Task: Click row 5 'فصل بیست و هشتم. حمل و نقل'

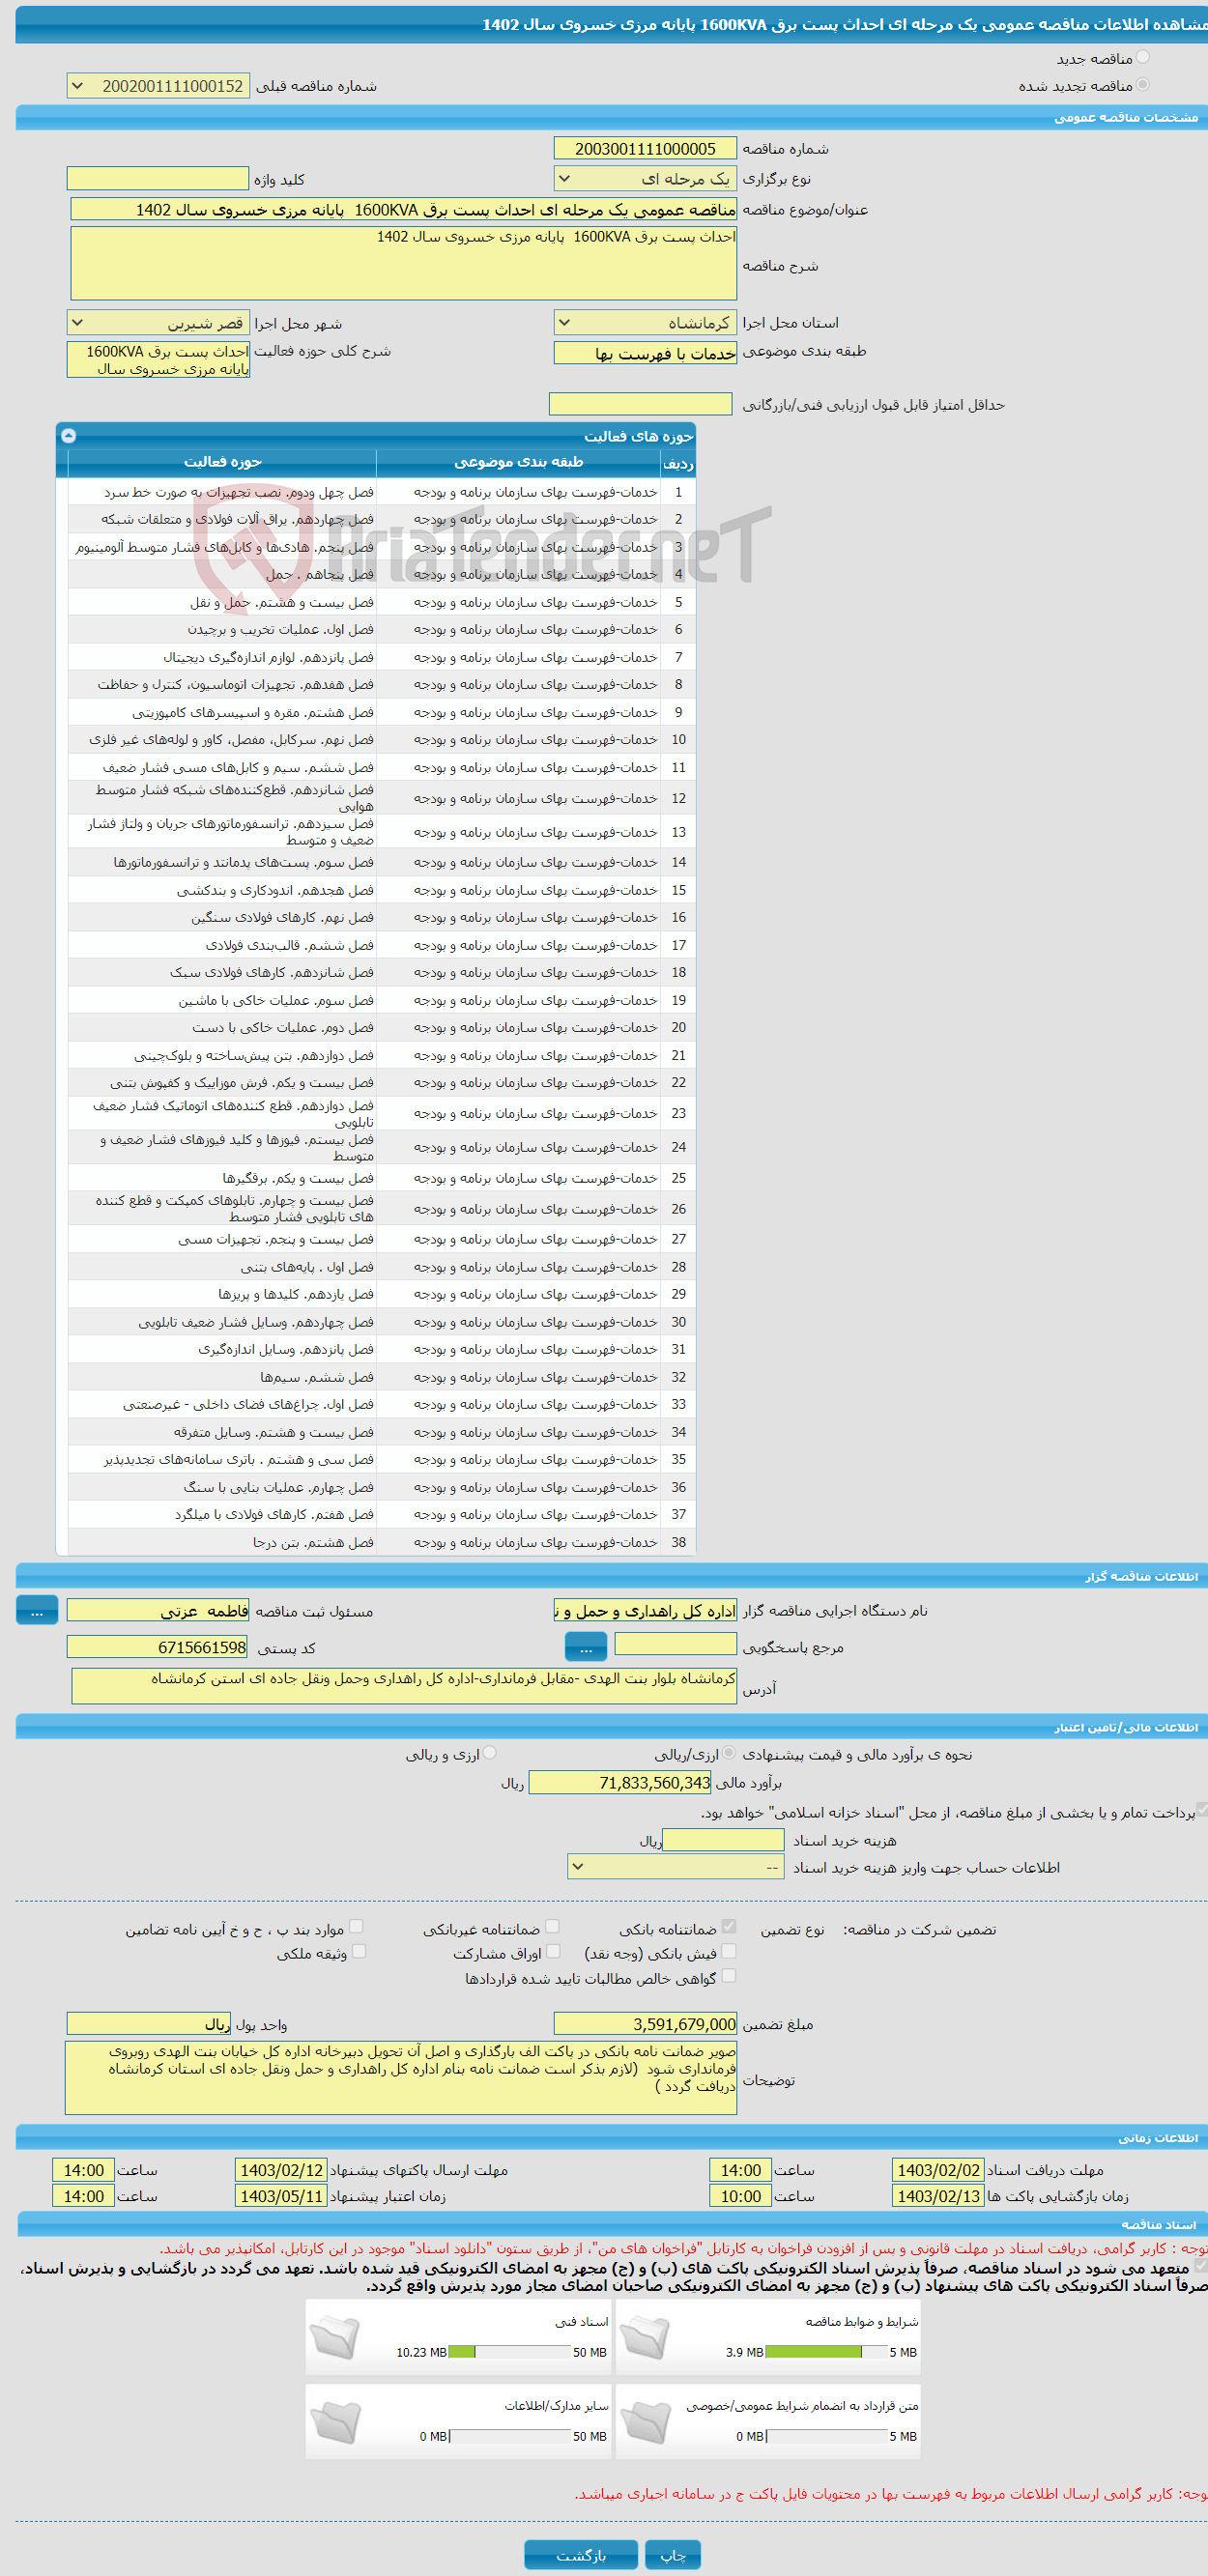Action: tap(282, 602)
